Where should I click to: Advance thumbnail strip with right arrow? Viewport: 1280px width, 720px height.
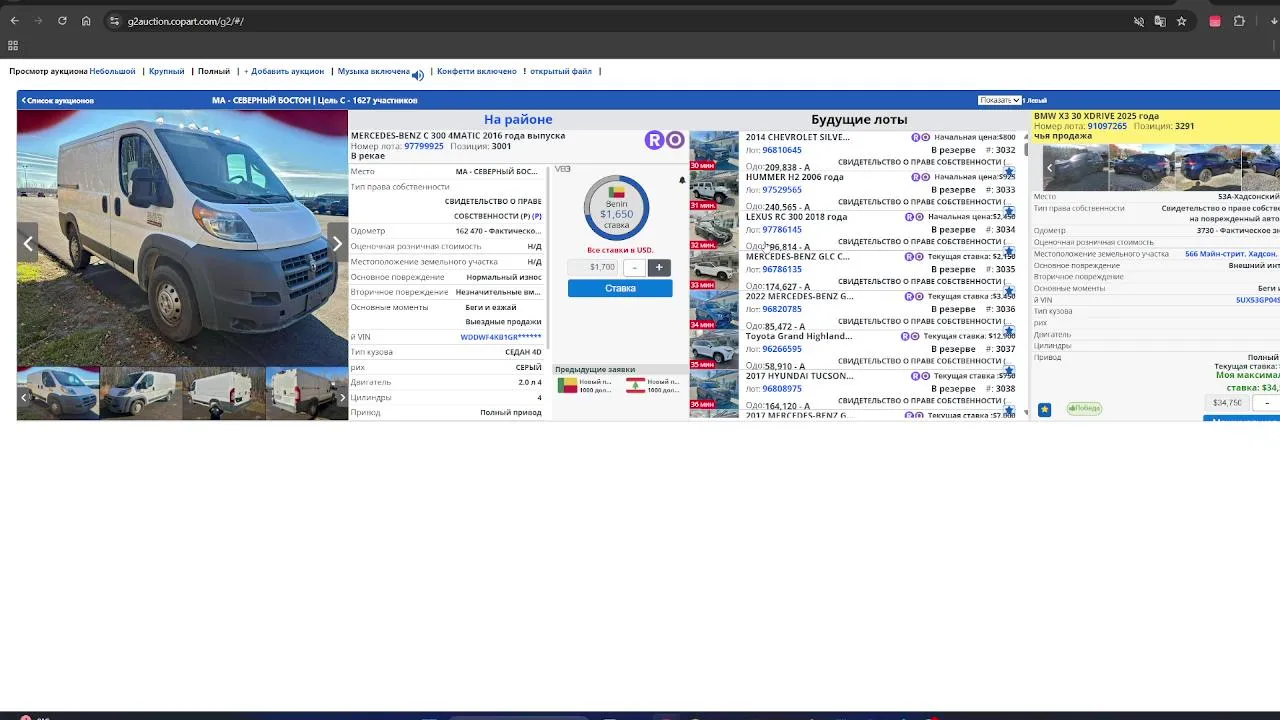click(x=342, y=398)
